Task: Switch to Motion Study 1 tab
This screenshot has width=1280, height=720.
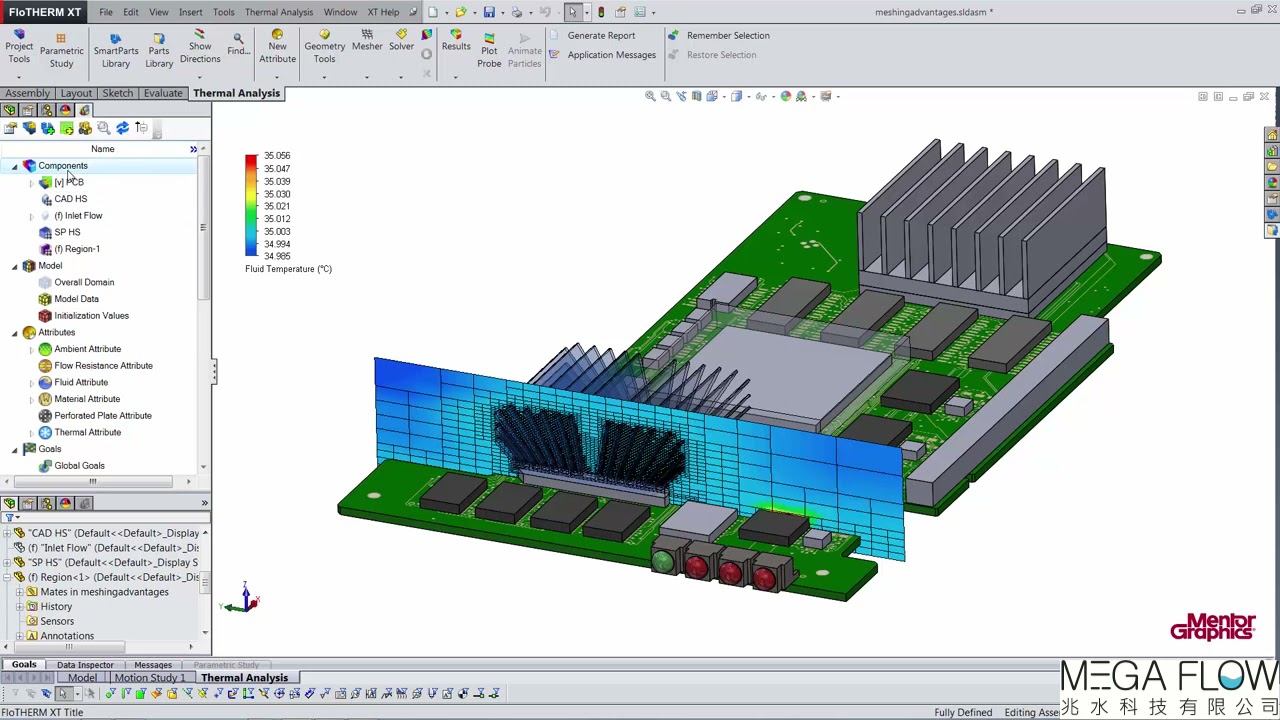Action: (x=150, y=678)
